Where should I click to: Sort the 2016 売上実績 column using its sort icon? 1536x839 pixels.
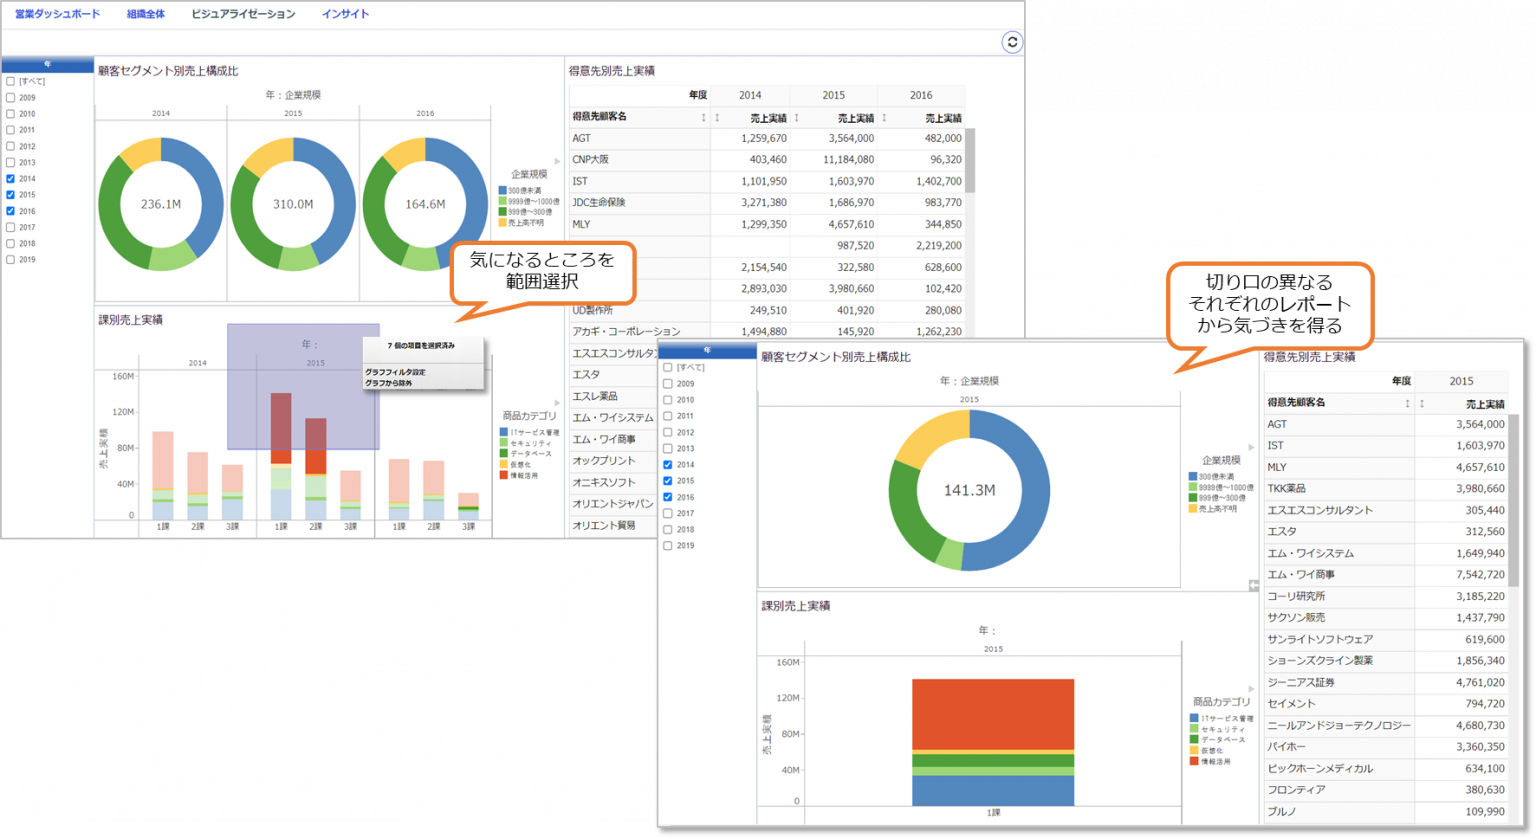pos(883,117)
